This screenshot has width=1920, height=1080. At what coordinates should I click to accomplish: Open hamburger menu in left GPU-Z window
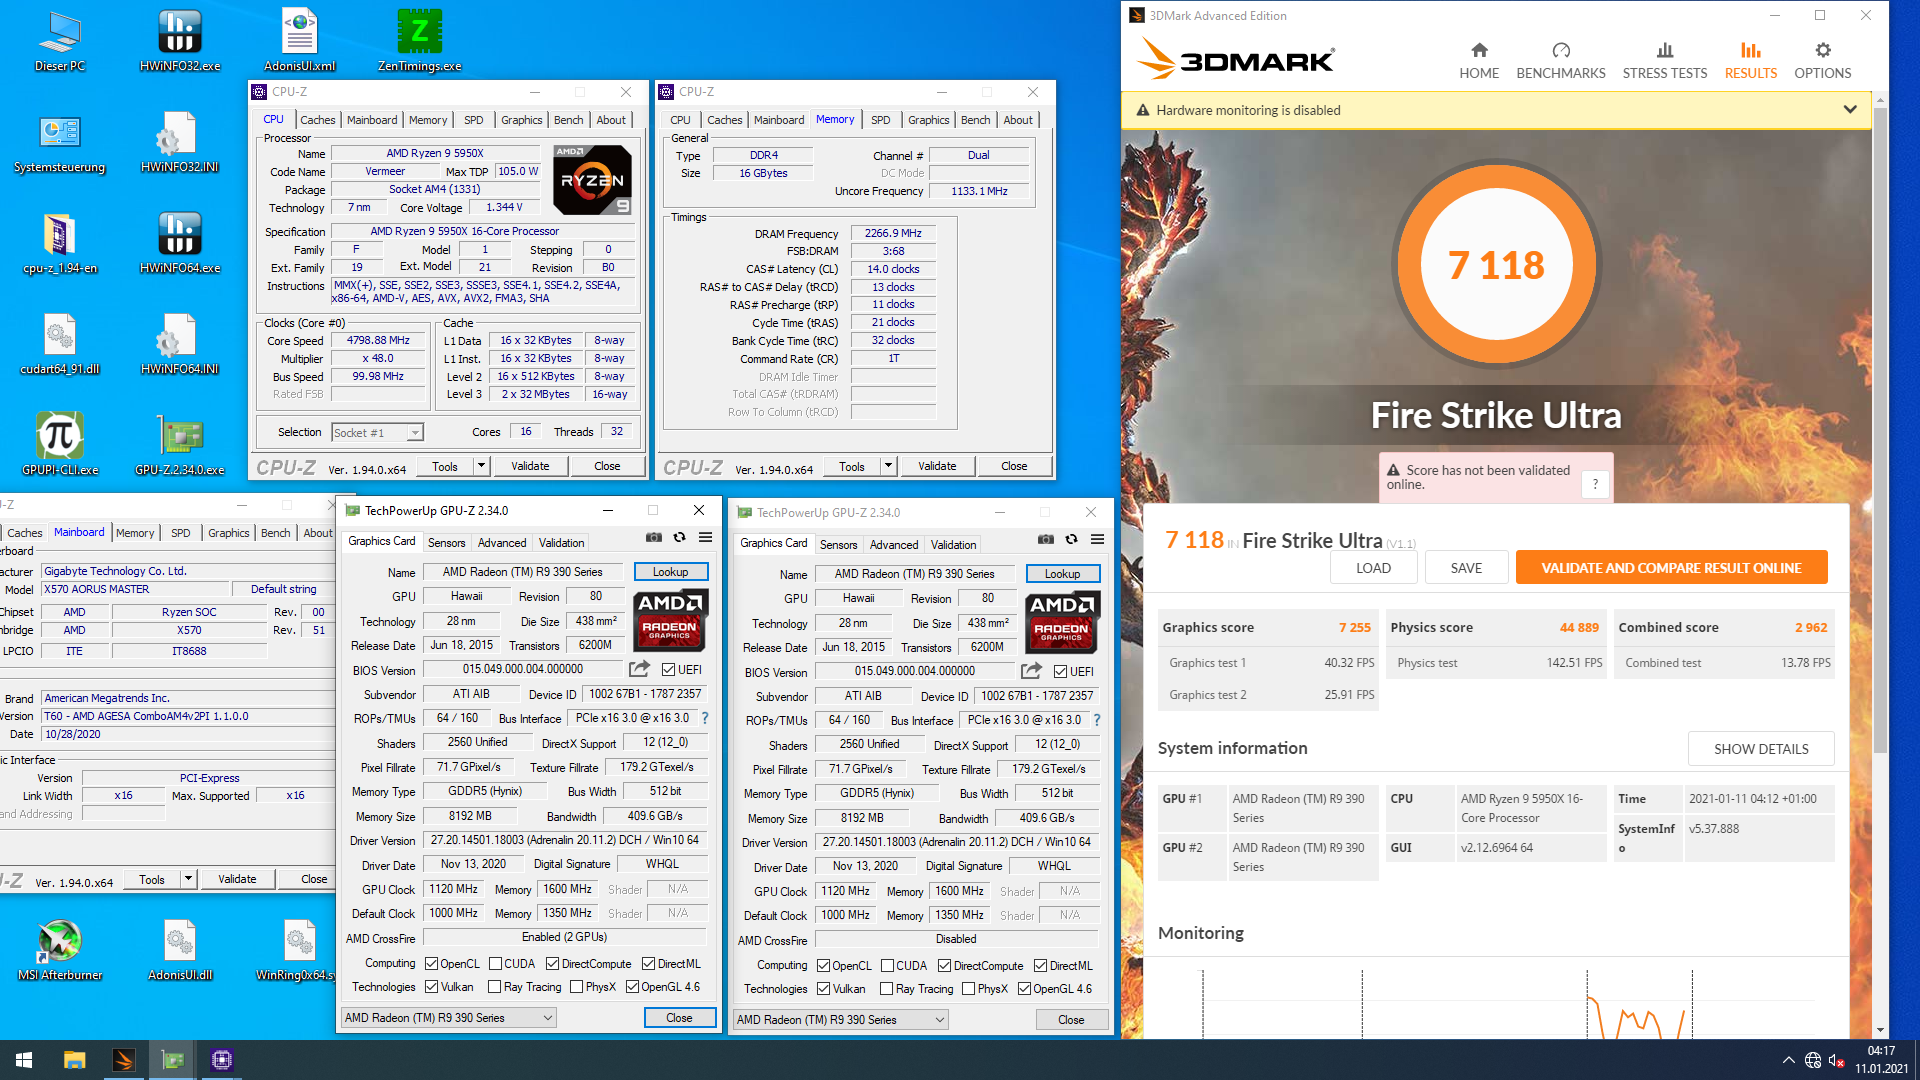(x=705, y=537)
